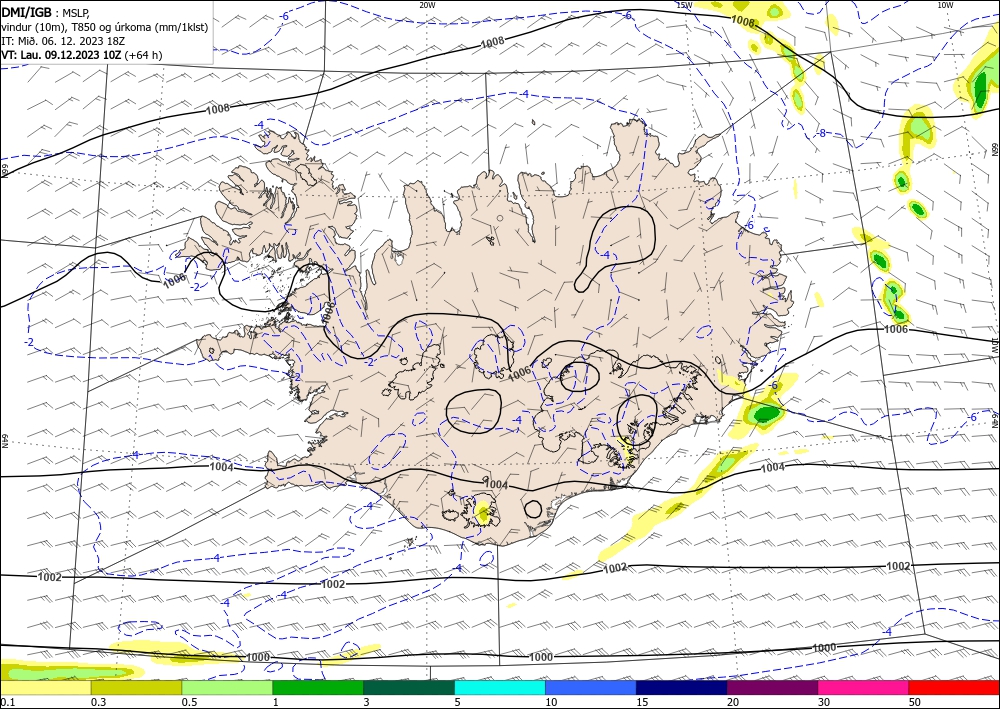Viewport: 1000px width, 709px height.
Task: Click the "DMI/IGB : MSLP," title line
Action: [x=46, y=11]
